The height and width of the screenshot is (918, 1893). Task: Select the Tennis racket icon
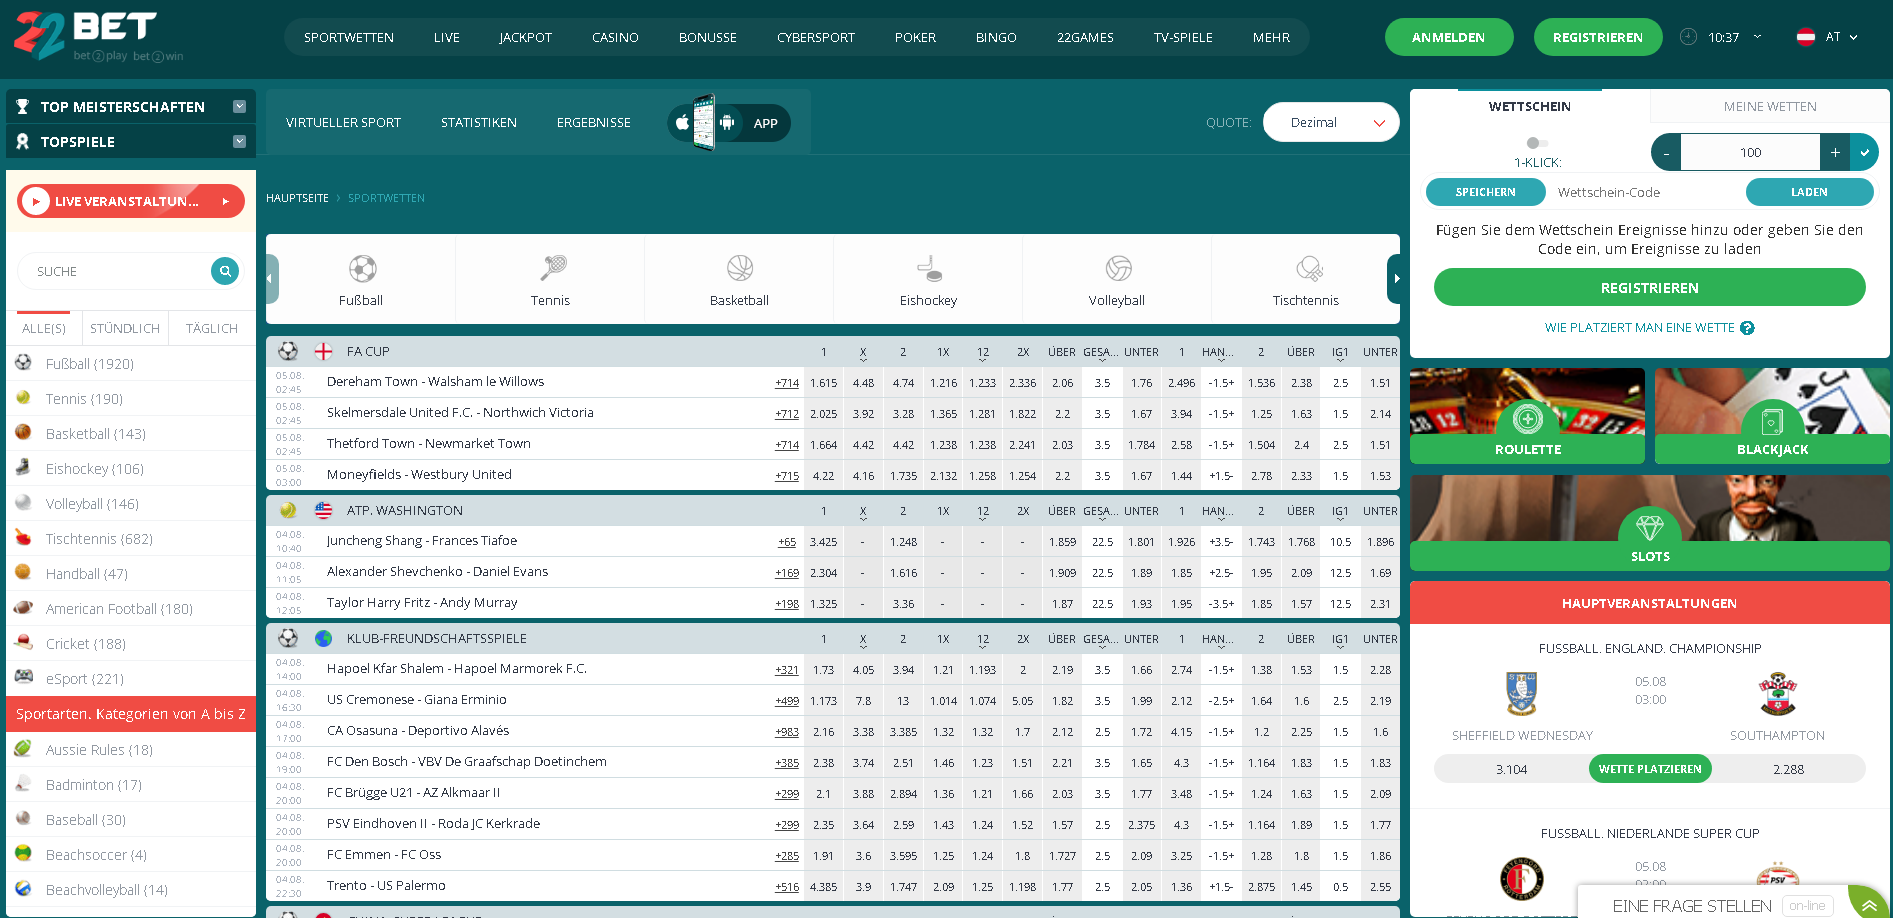click(551, 268)
